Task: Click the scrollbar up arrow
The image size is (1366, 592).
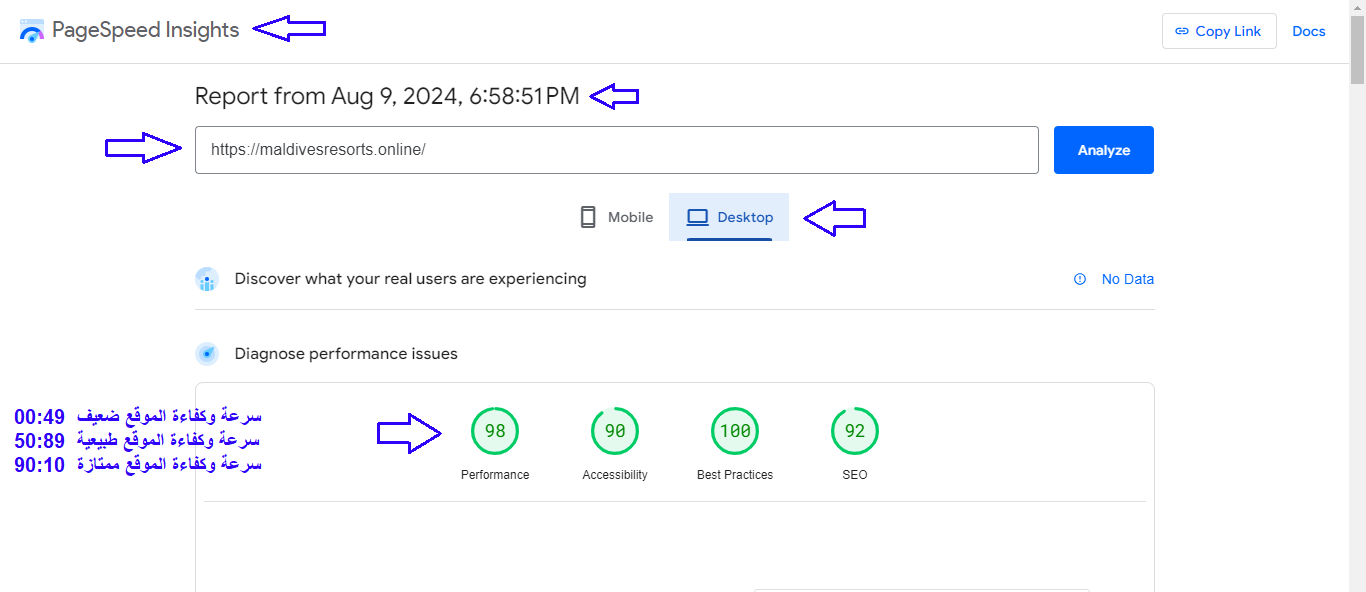Action: click(1357, 7)
